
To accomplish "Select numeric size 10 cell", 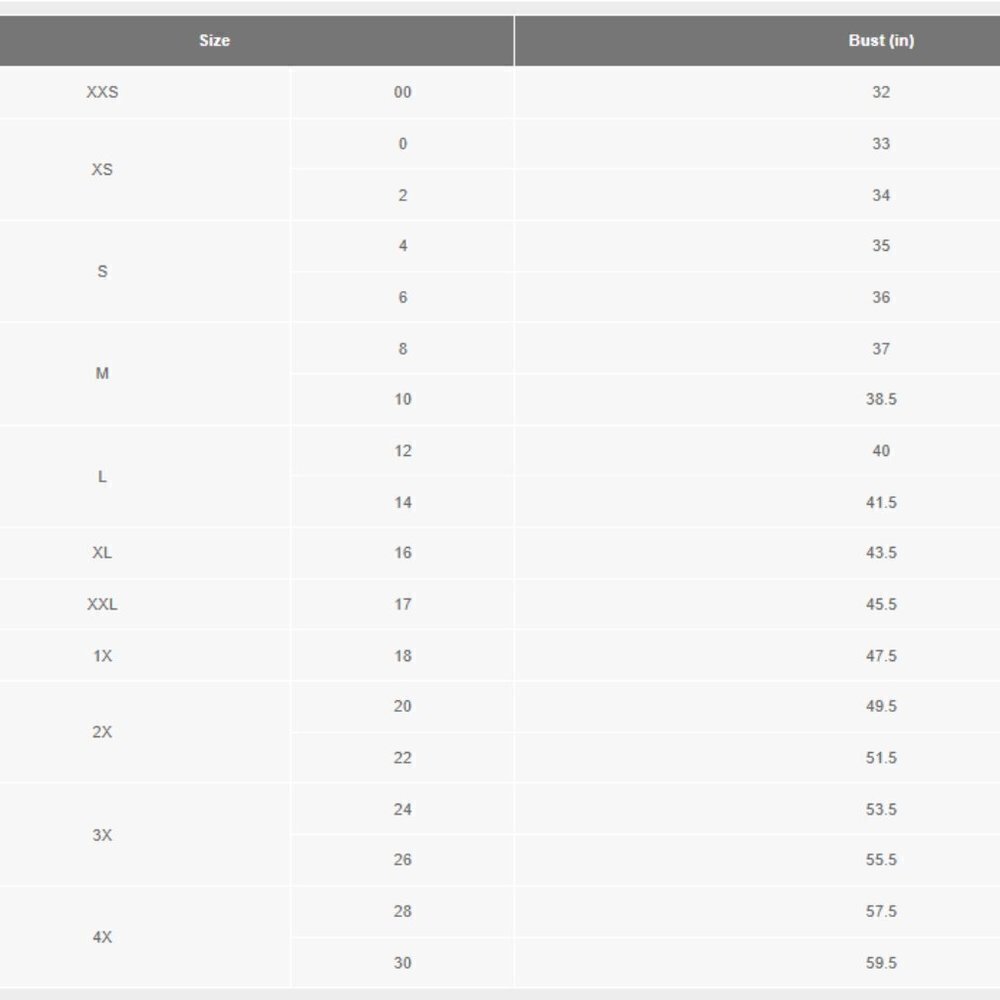I will coord(403,399).
